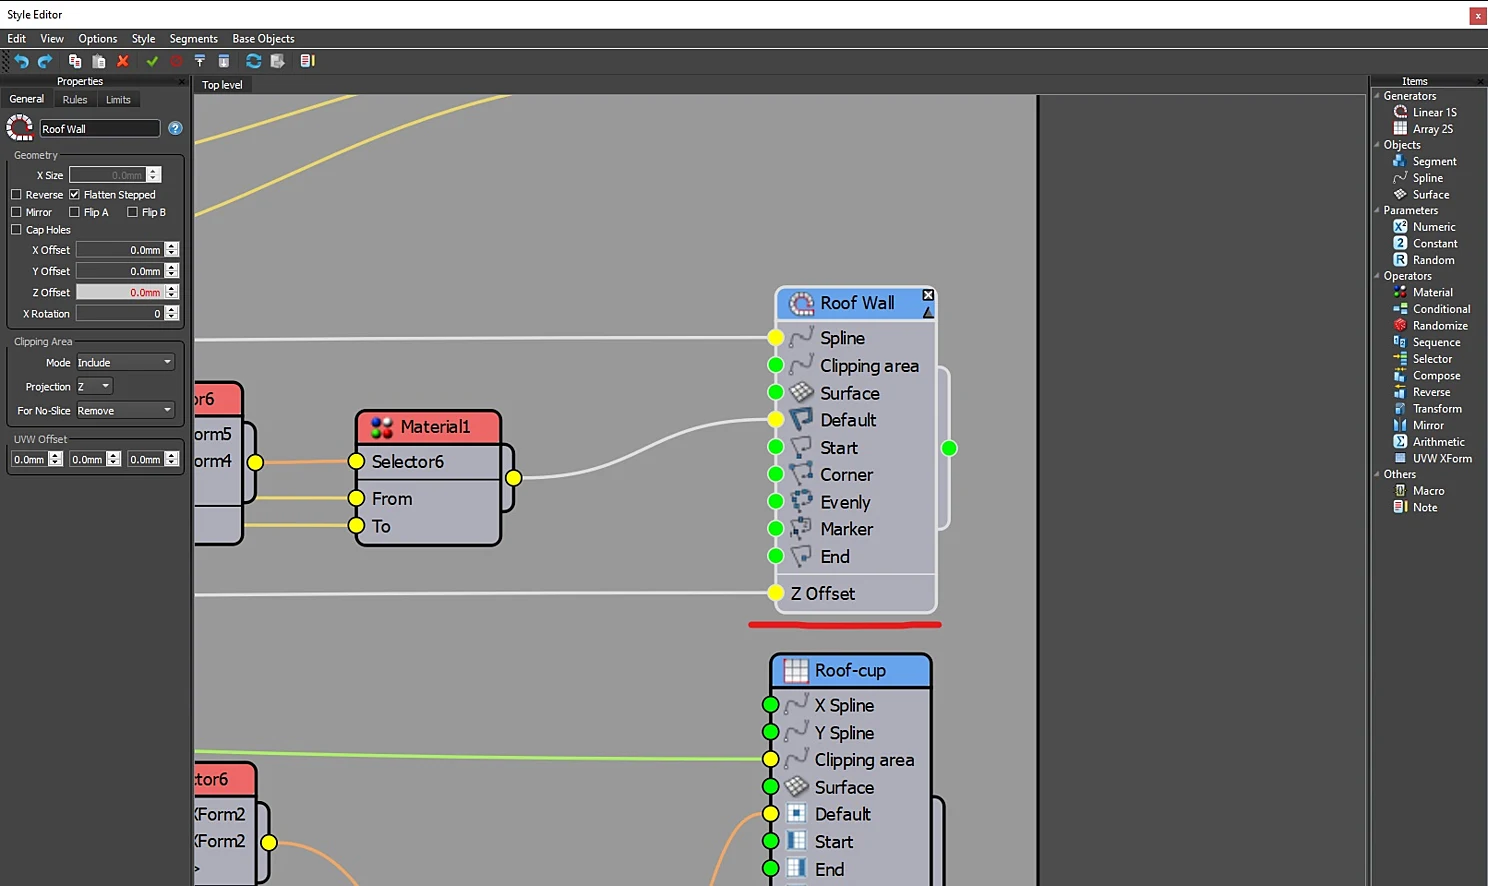
Task: Click the blue refresh arrows icon
Action: pos(253,61)
